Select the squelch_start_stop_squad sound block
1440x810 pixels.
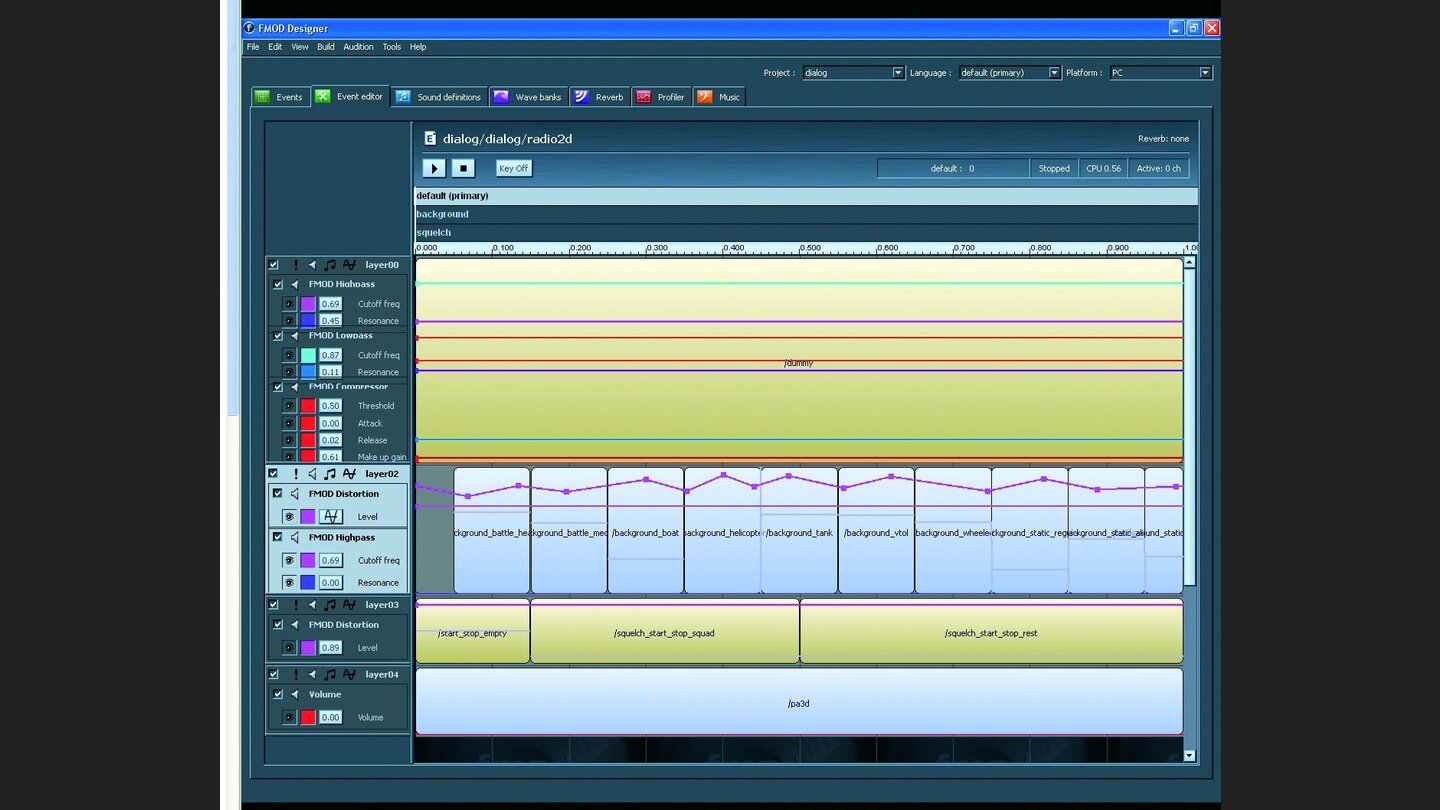tap(664, 633)
